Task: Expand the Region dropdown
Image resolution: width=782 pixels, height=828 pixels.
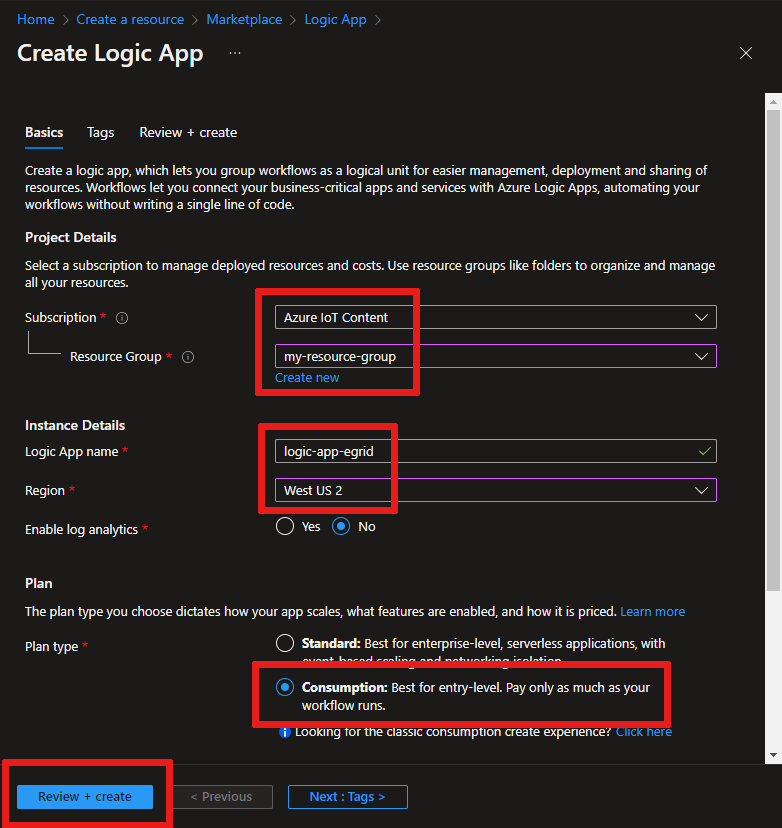Action: (x=496, y=491)
